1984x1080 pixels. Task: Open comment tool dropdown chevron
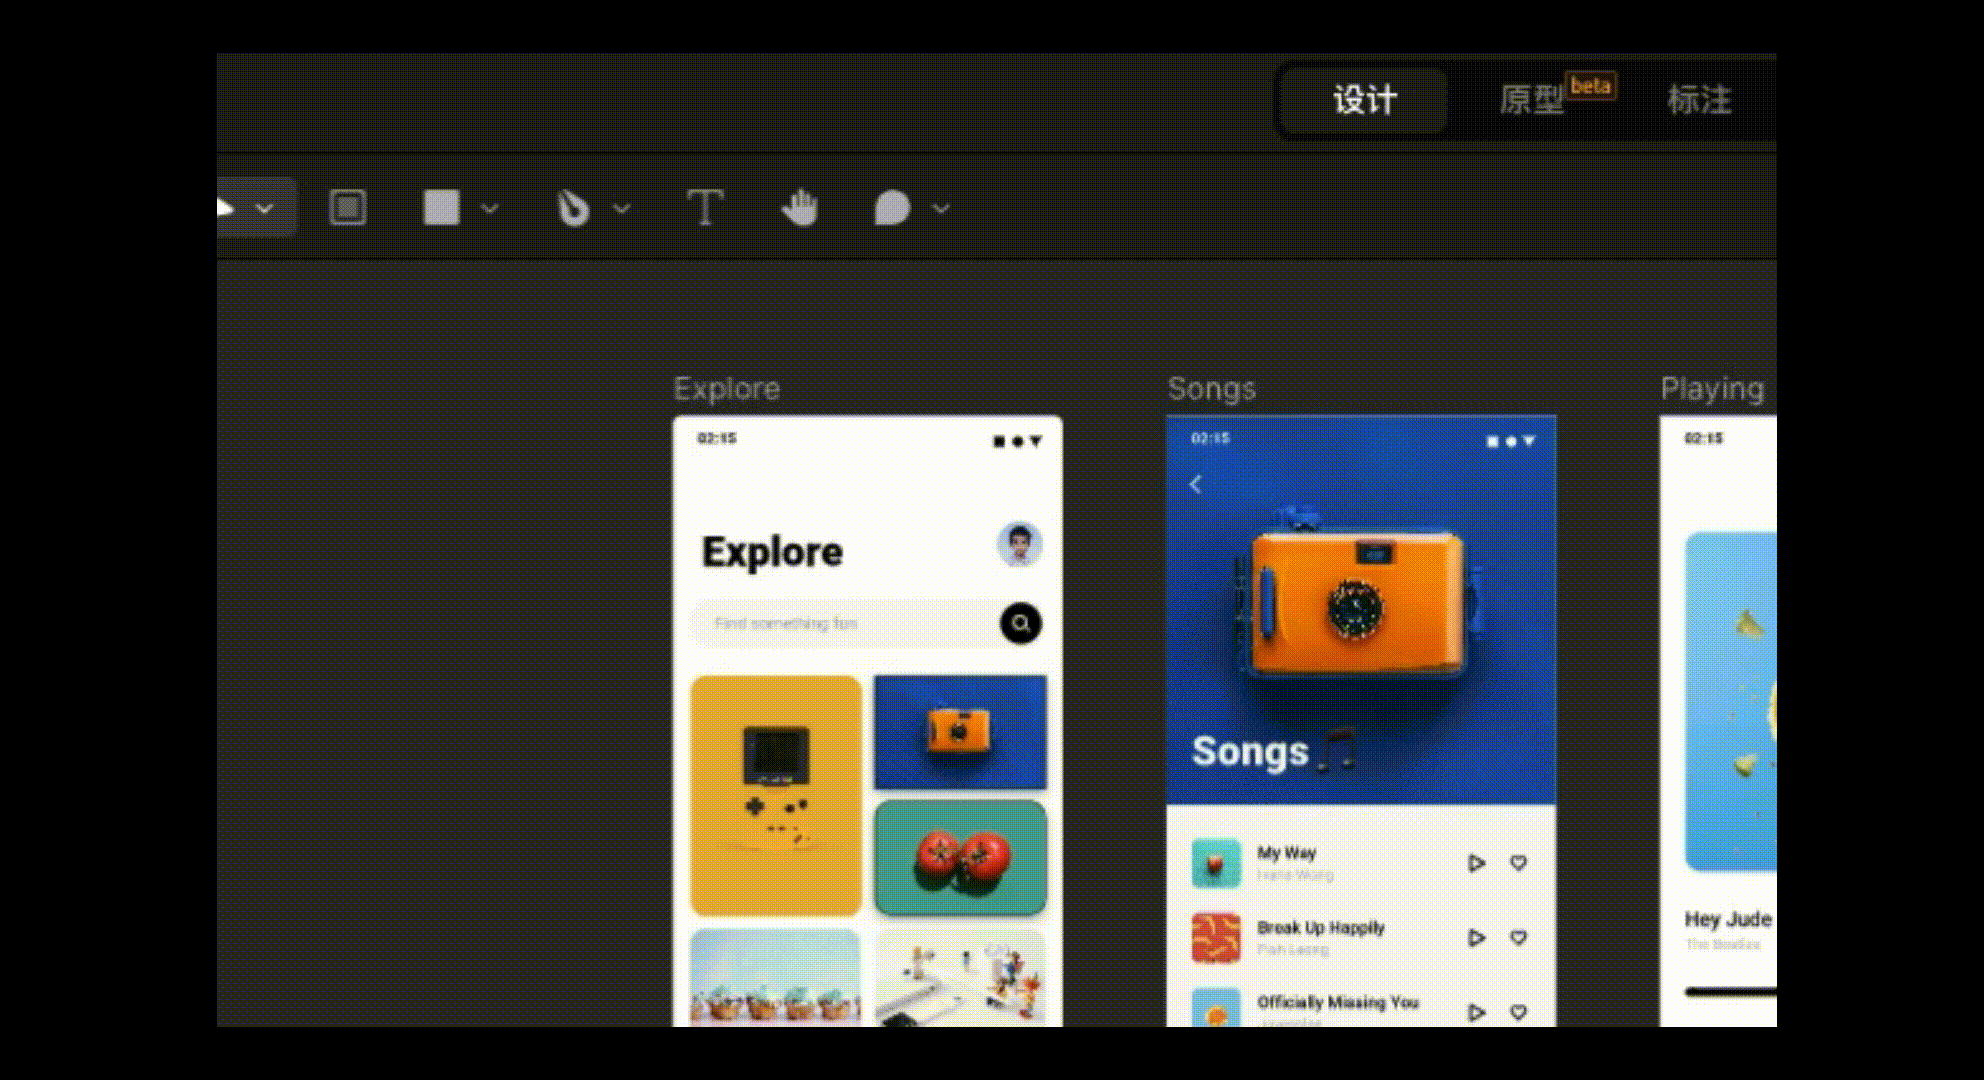941,209
